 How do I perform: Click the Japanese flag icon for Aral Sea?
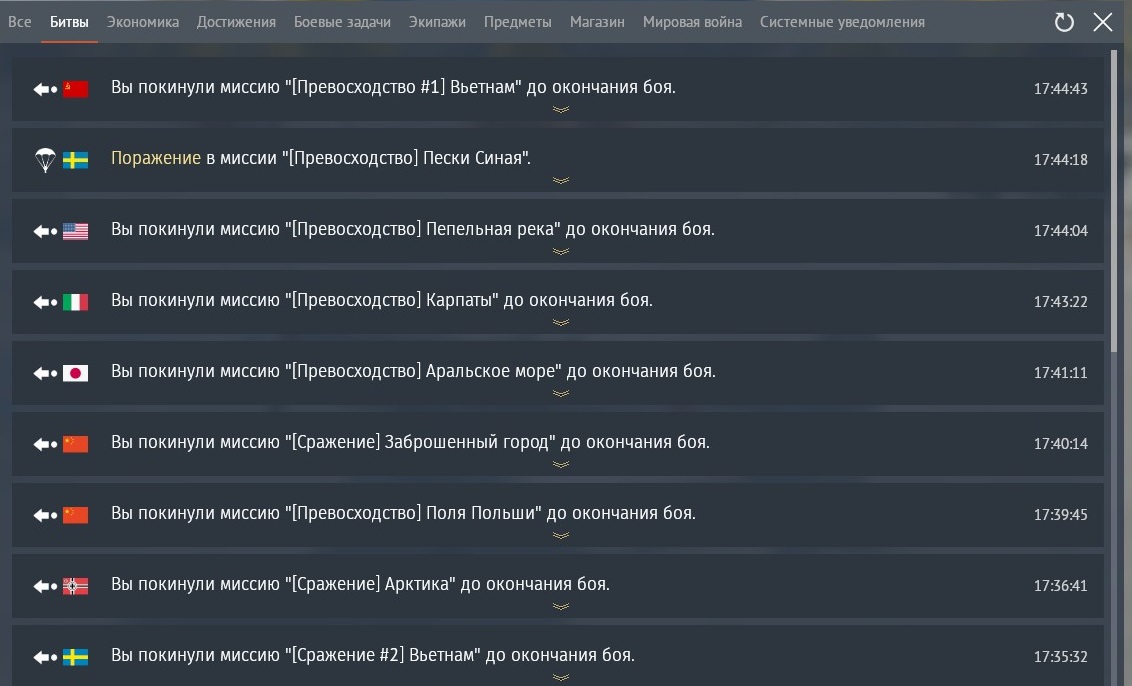tap(76, 373)
